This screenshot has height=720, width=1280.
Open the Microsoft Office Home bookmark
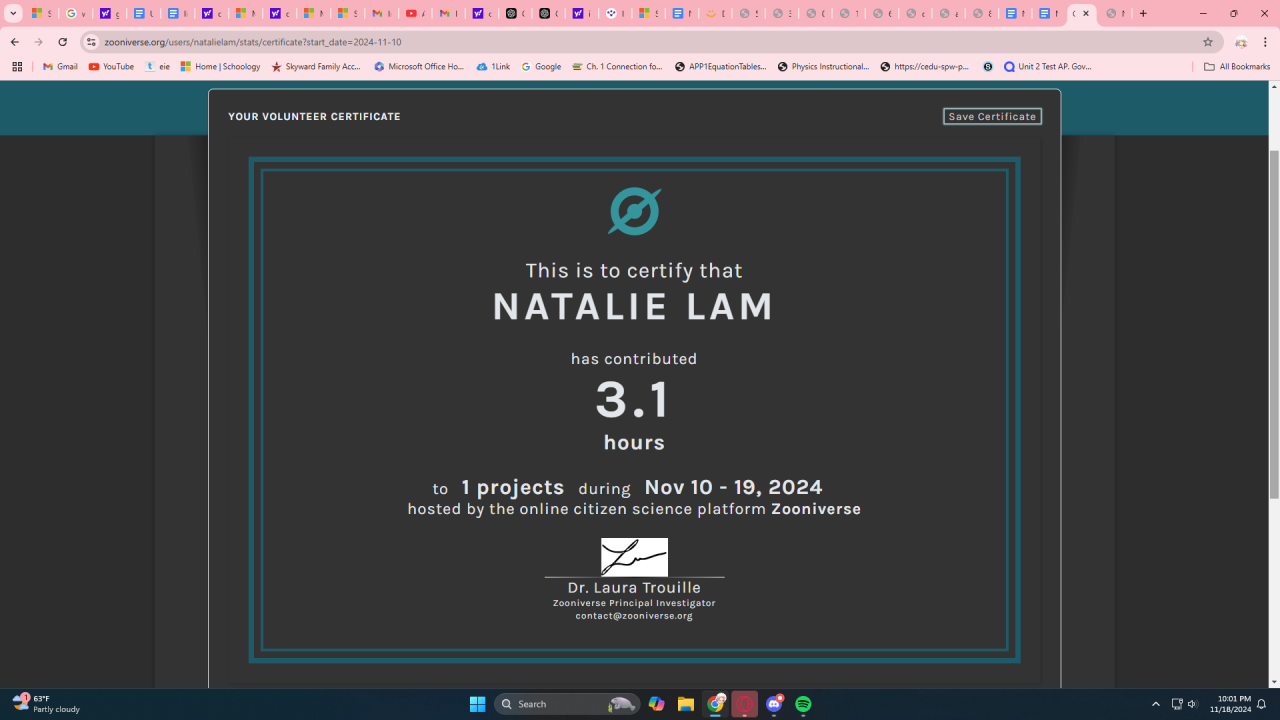[419, 67]
